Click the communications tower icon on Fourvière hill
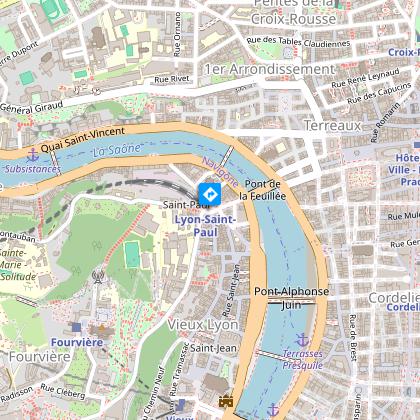Viewport: 420px width, 420px height. coord(98,277)
